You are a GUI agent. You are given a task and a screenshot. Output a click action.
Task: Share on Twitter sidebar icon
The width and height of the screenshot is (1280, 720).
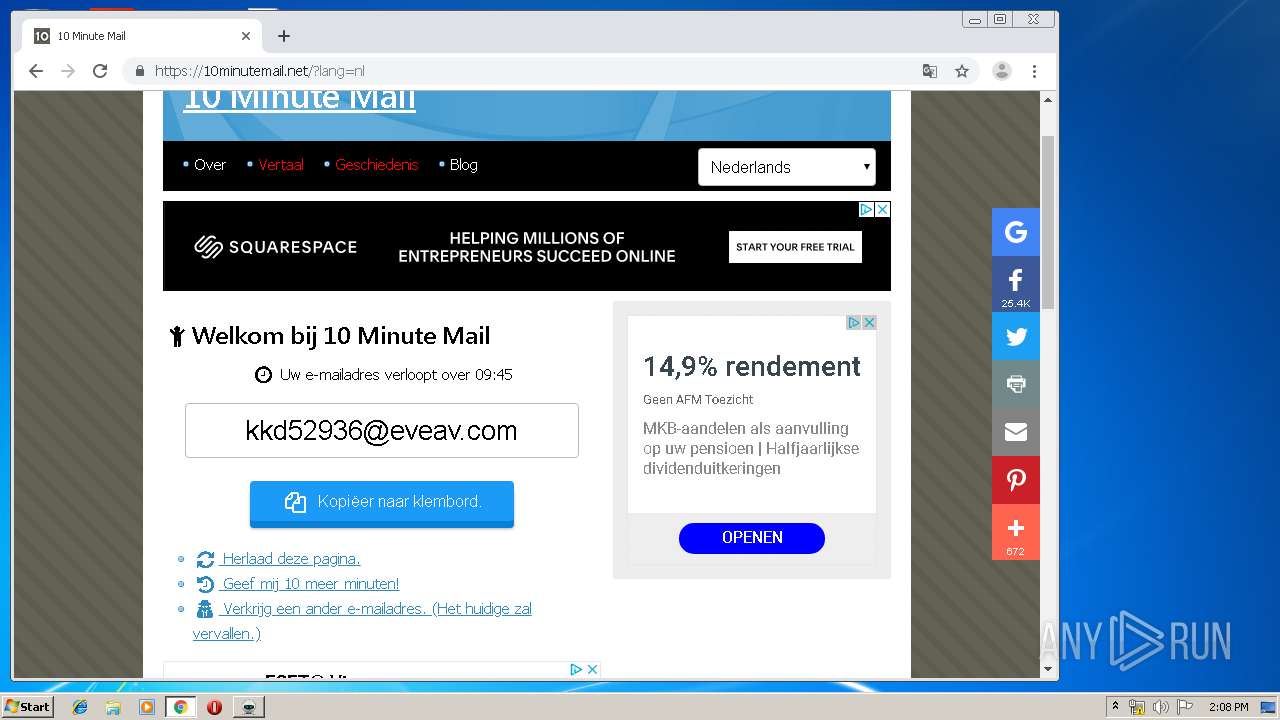pos(1016,336)
